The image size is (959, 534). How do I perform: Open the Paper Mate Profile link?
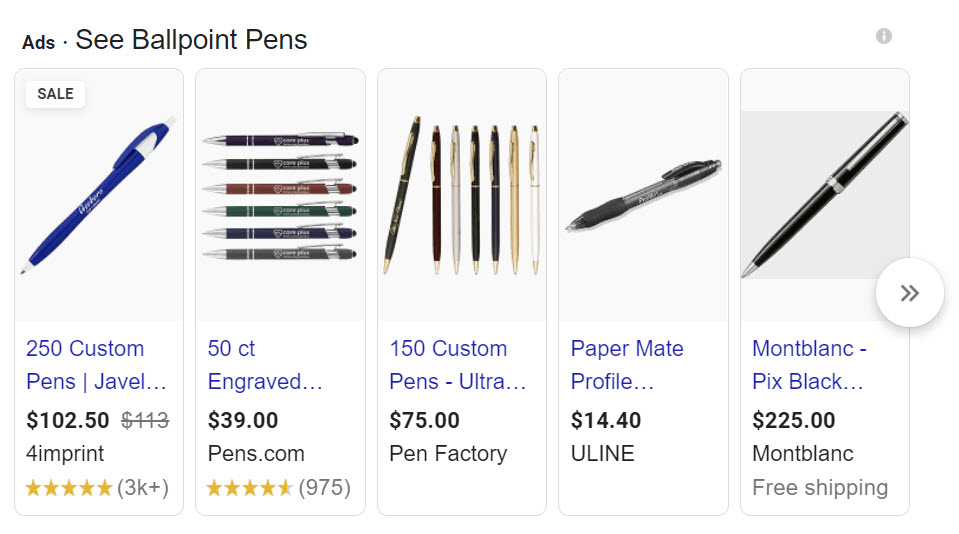coord(627,365)
